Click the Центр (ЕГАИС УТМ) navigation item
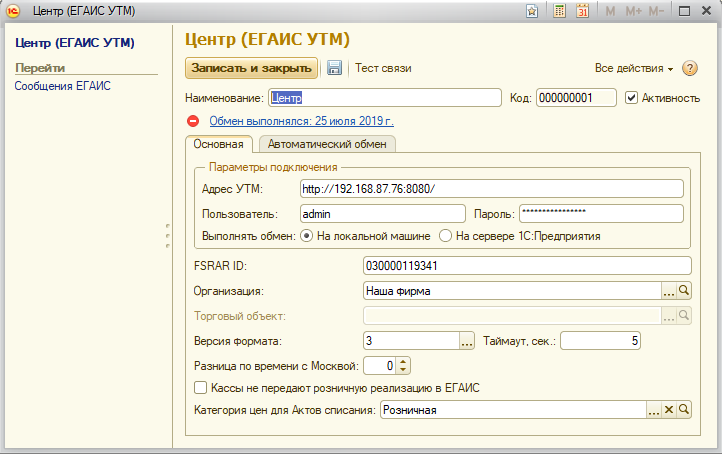The image size is (722, 454). (x=75, y=43)
